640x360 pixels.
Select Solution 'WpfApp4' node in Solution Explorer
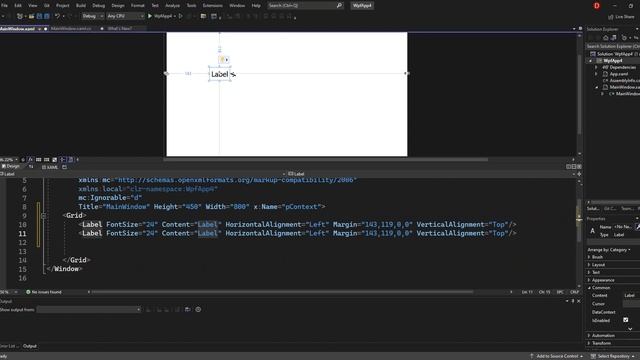[615, 54]
